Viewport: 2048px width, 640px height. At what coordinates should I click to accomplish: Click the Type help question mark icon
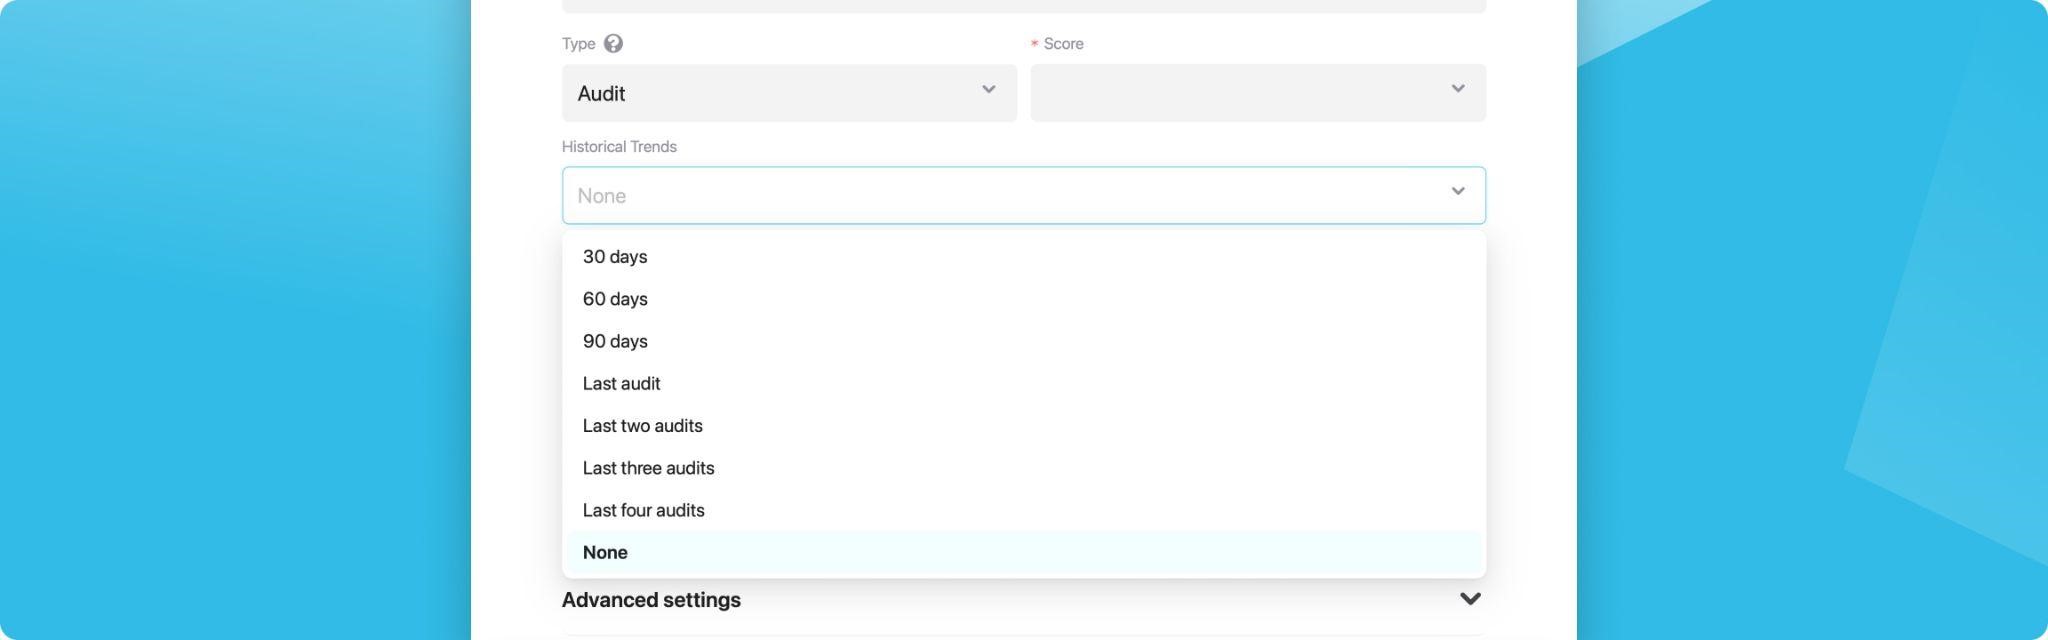coord(613,44)
